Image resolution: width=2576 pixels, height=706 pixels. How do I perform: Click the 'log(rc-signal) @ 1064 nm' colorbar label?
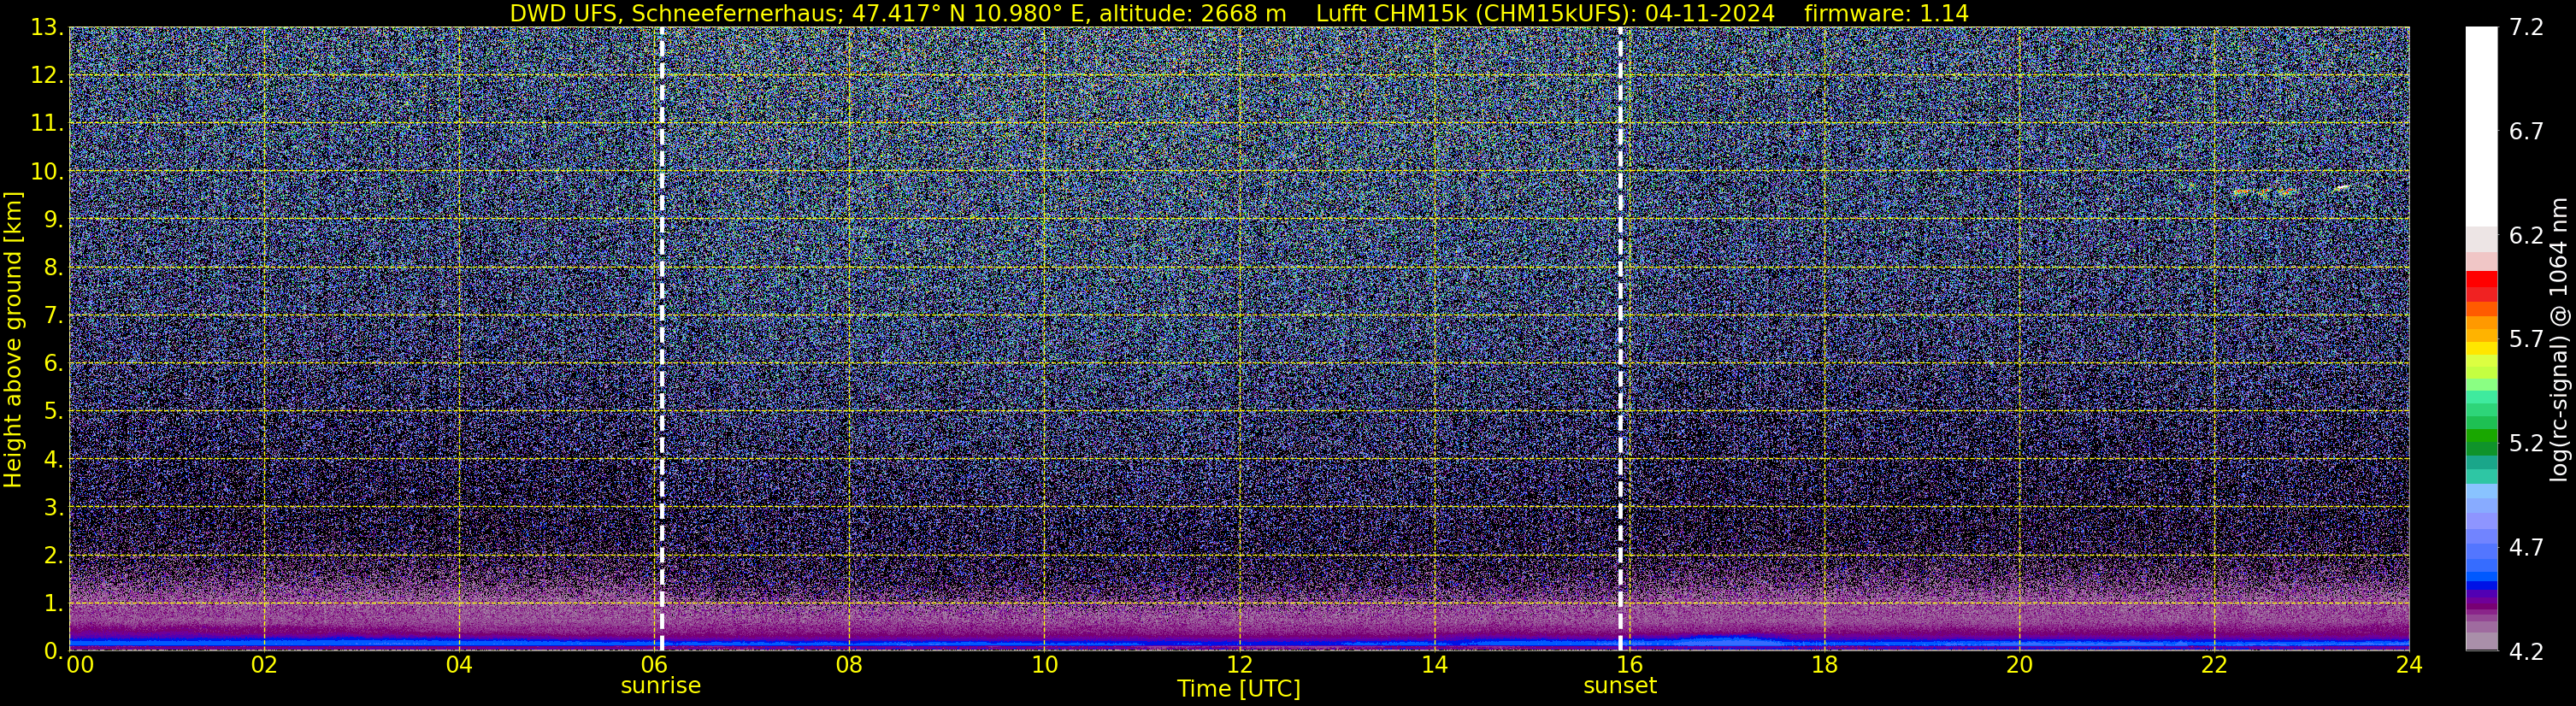2560,339
